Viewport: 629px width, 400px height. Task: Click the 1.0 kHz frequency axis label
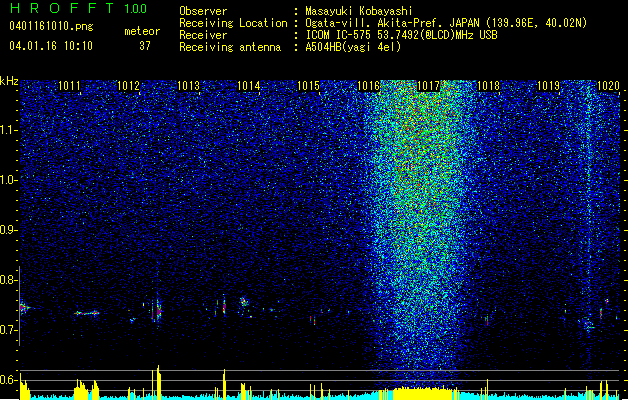pyautogui.click(x=9, y=180)
